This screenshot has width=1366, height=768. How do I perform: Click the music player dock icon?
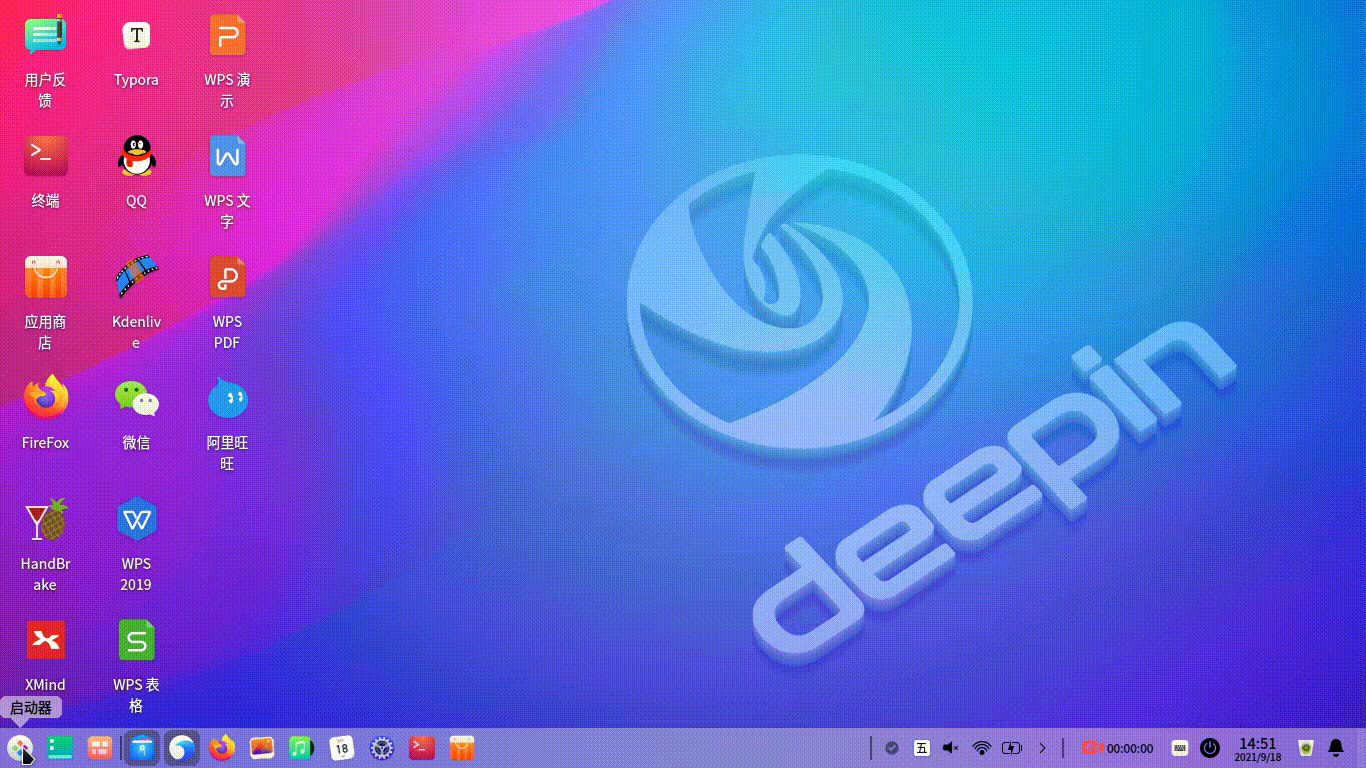click(x=301, y=747)
